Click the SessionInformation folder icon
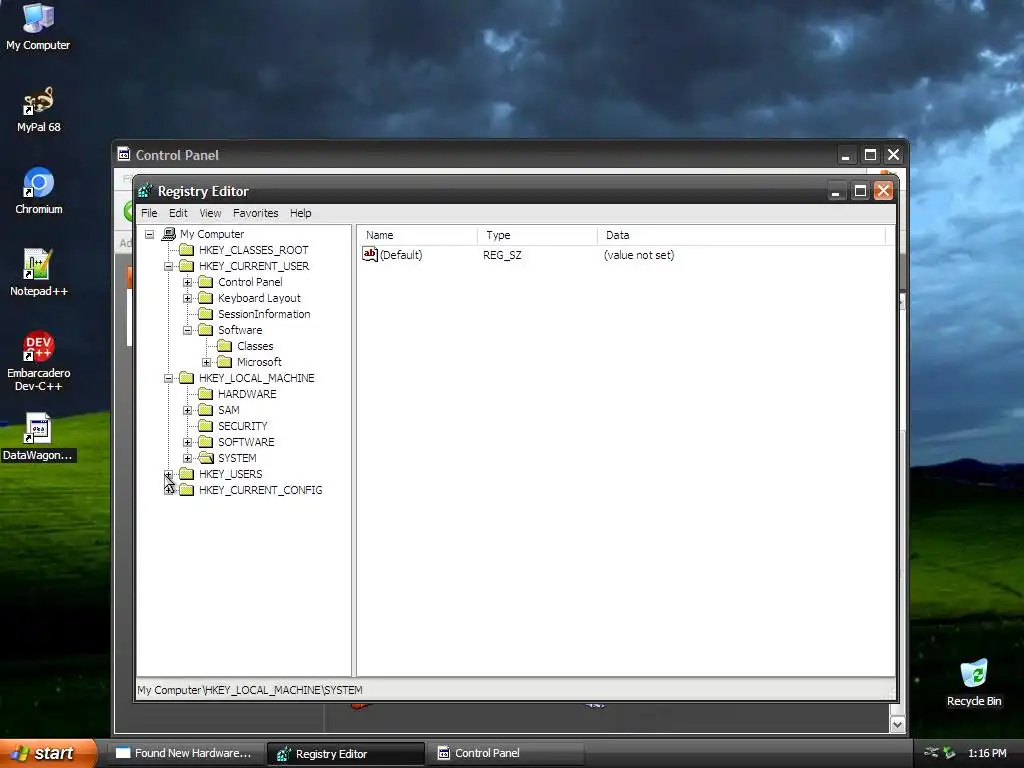Screen dimensions: 1024x768 (x=206, y=313)
